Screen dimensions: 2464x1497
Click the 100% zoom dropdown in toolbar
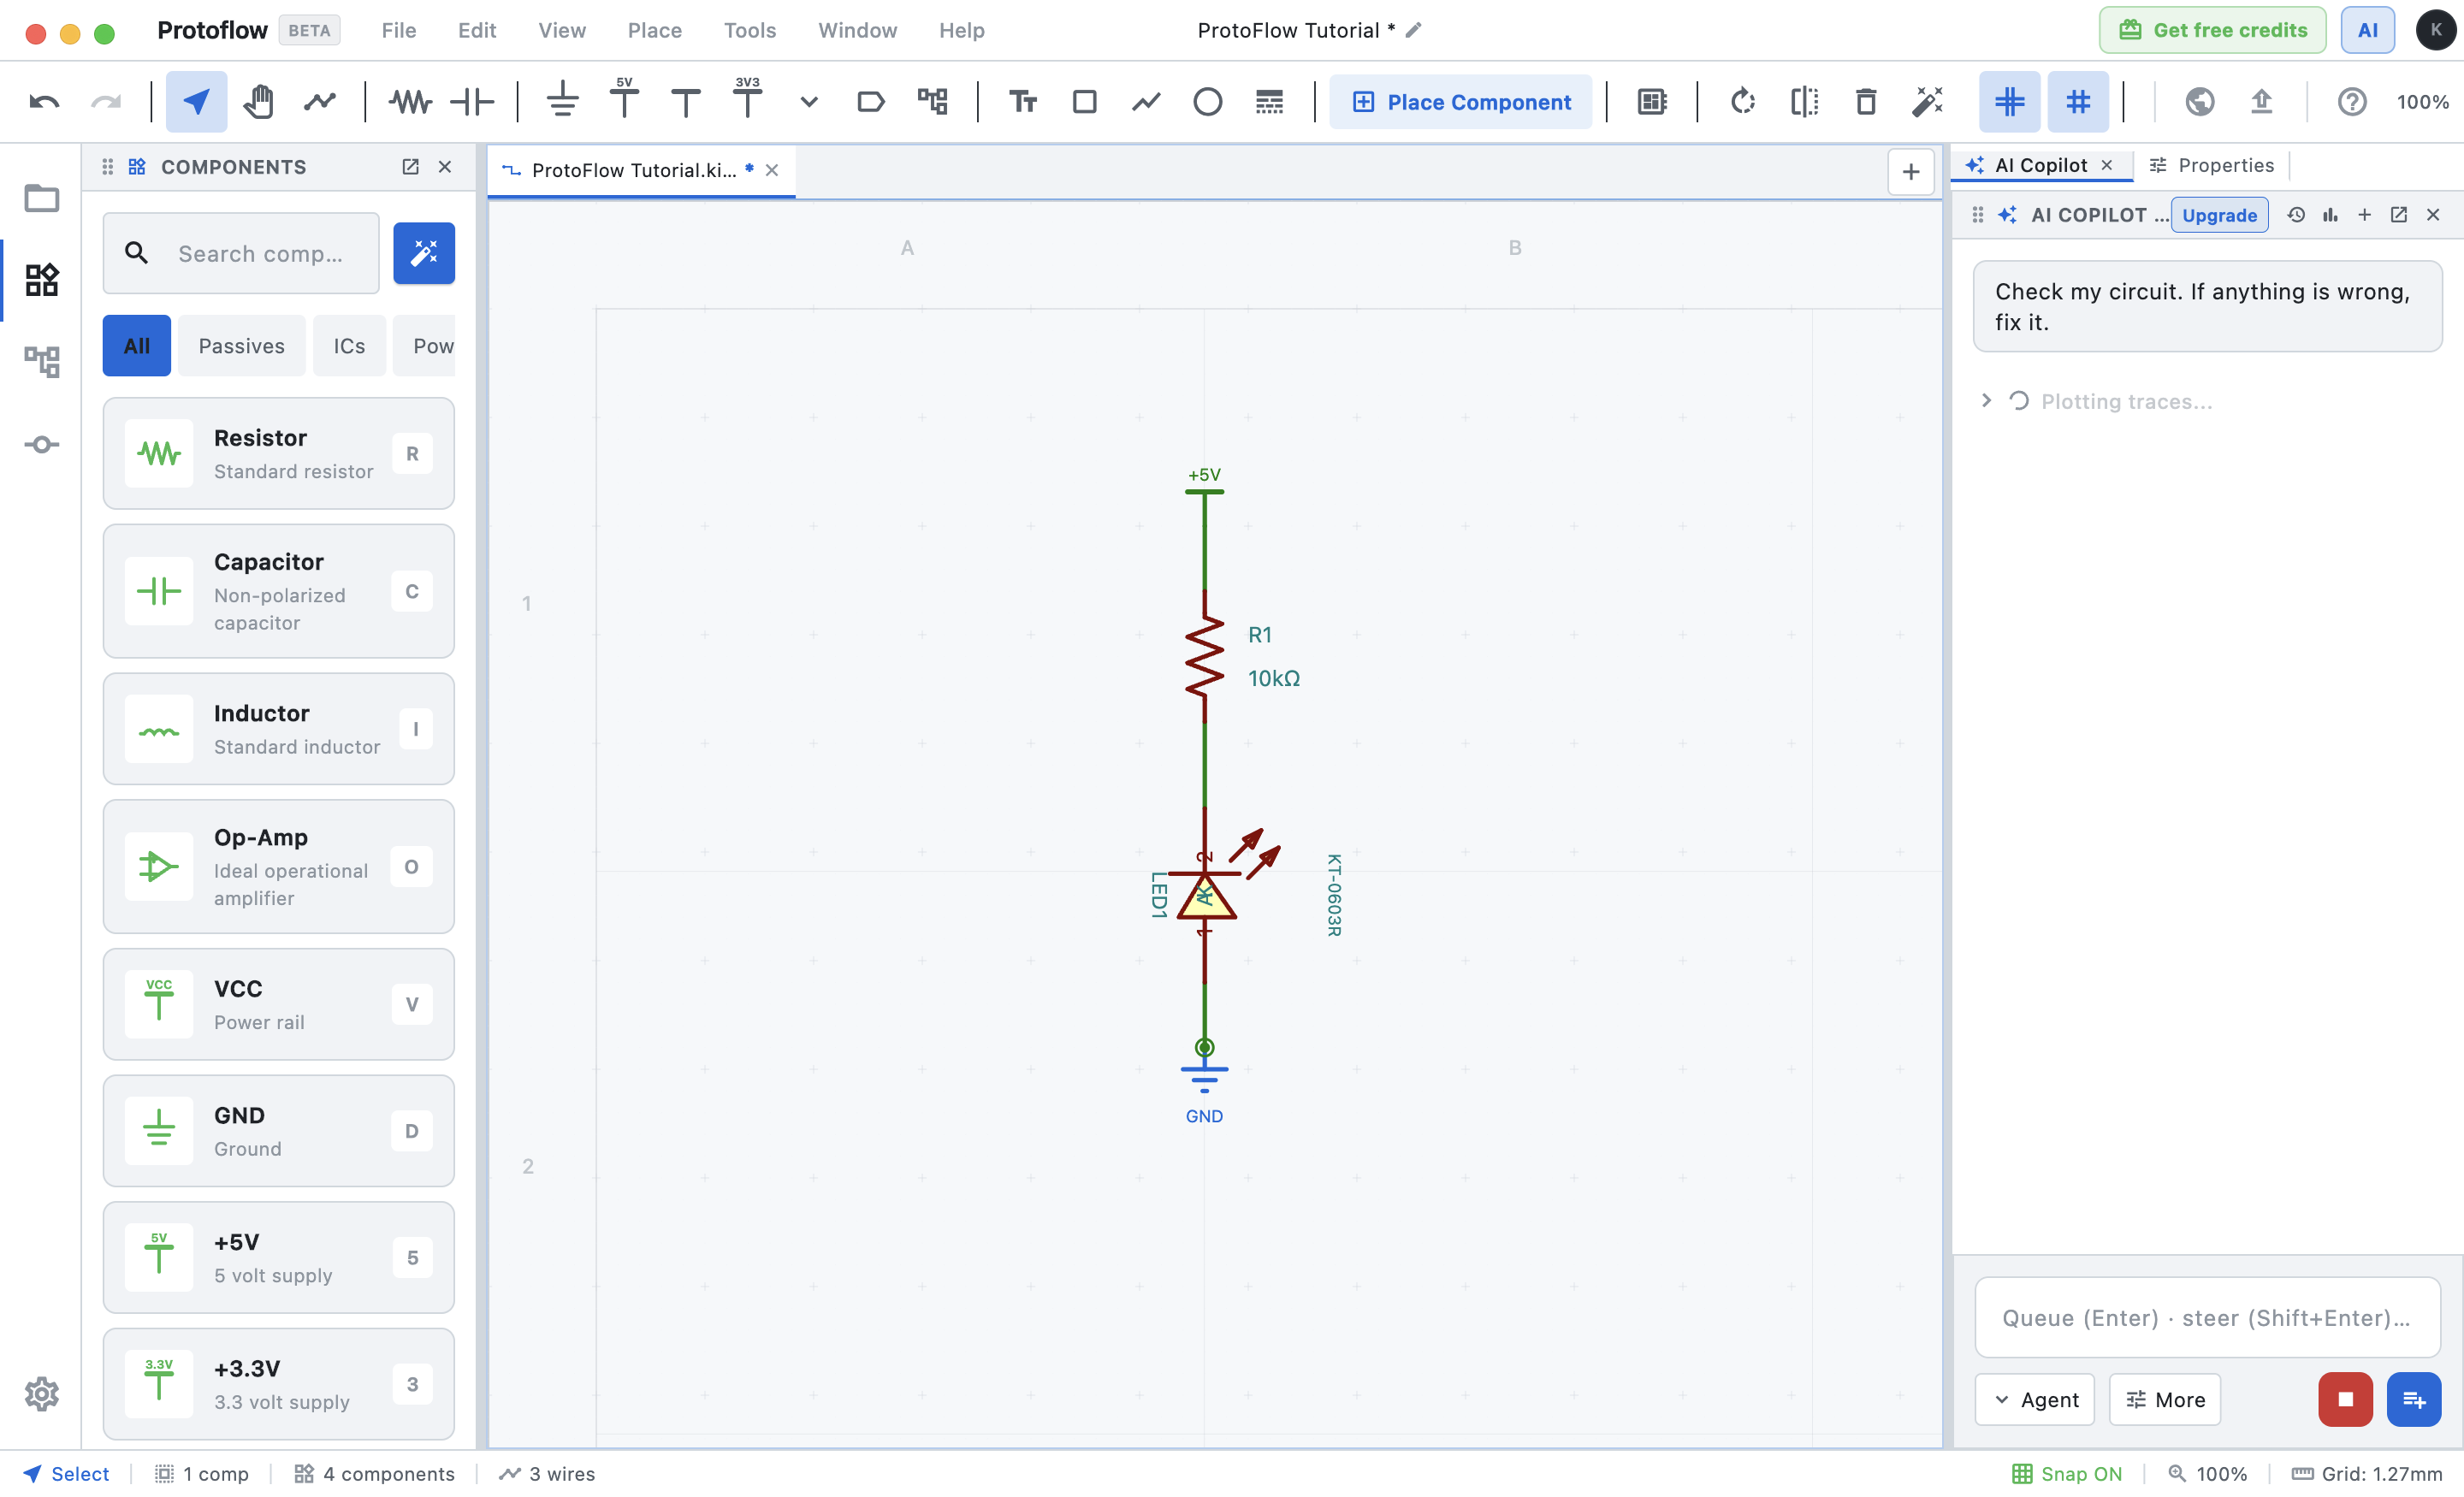point(2422,102)
